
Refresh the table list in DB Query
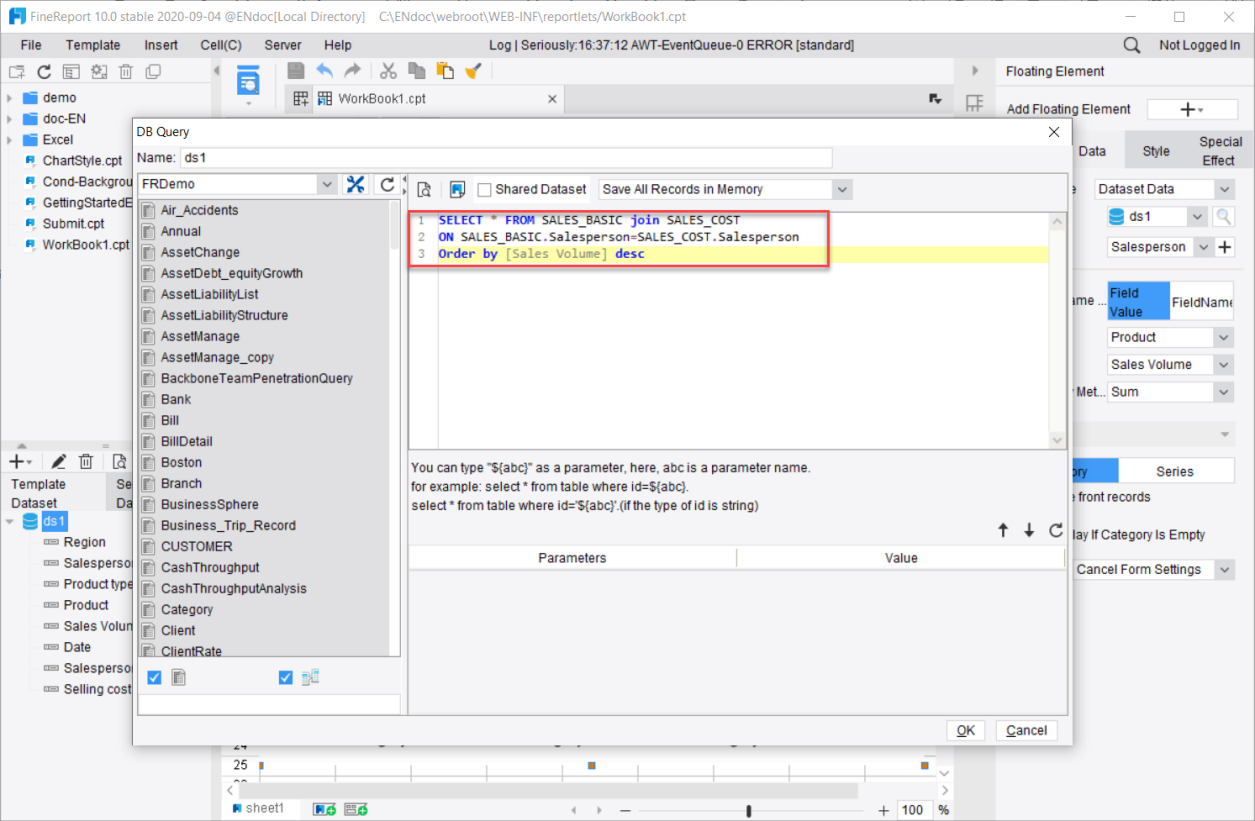click(x=387, y=184)
